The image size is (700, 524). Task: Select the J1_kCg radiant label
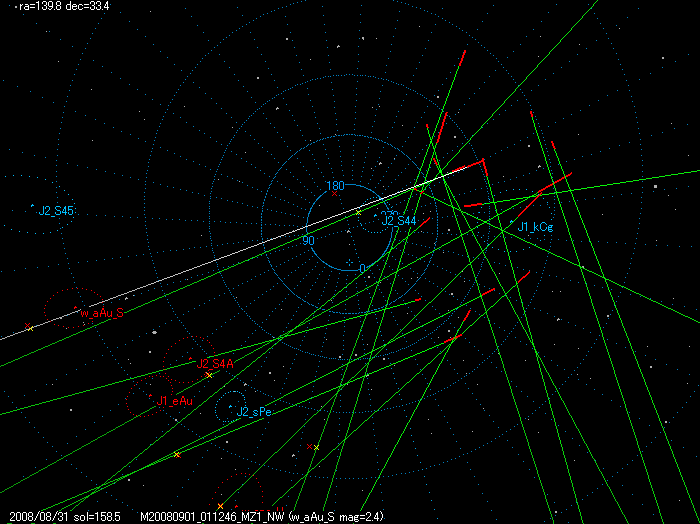point(535,227)
